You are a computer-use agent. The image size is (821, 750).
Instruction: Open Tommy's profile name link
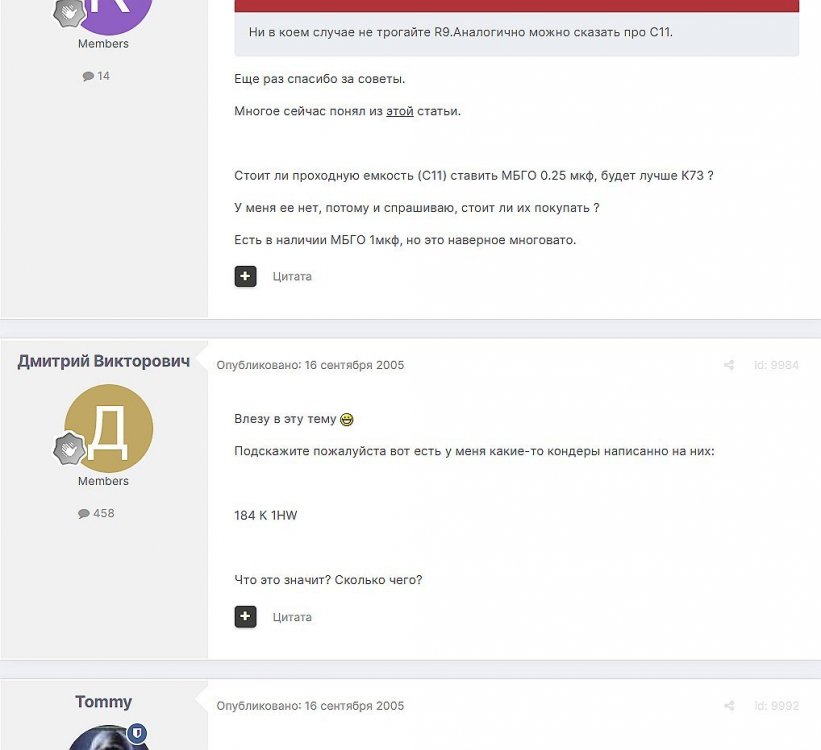(x=103, y=701)
